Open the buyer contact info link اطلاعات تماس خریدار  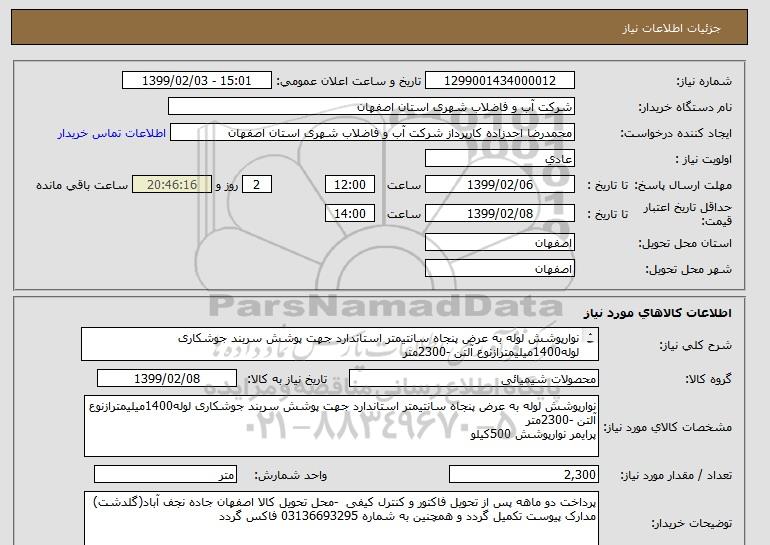click(x=111, y=133)
